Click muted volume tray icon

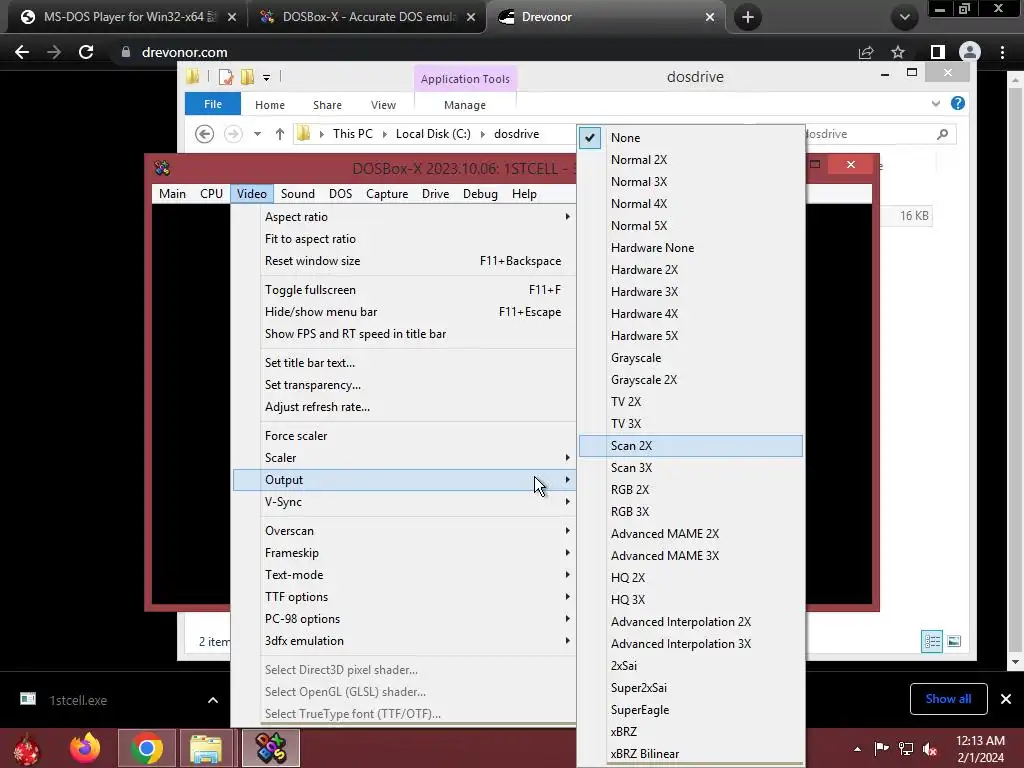pyautogui.click(x=930, y=749)
